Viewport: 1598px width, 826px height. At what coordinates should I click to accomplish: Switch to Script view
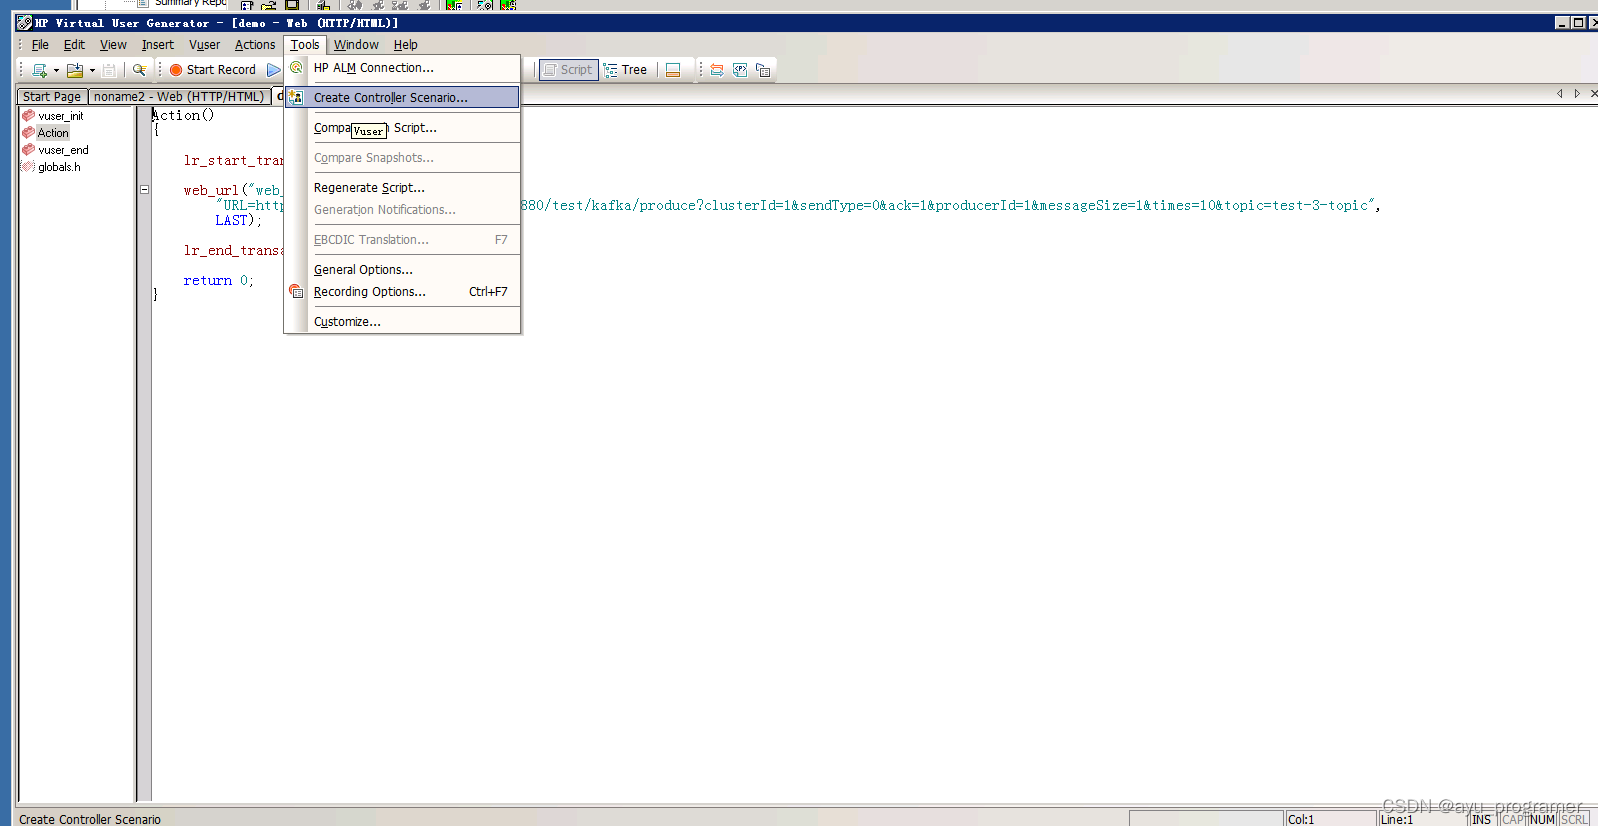tap(568, 70)
